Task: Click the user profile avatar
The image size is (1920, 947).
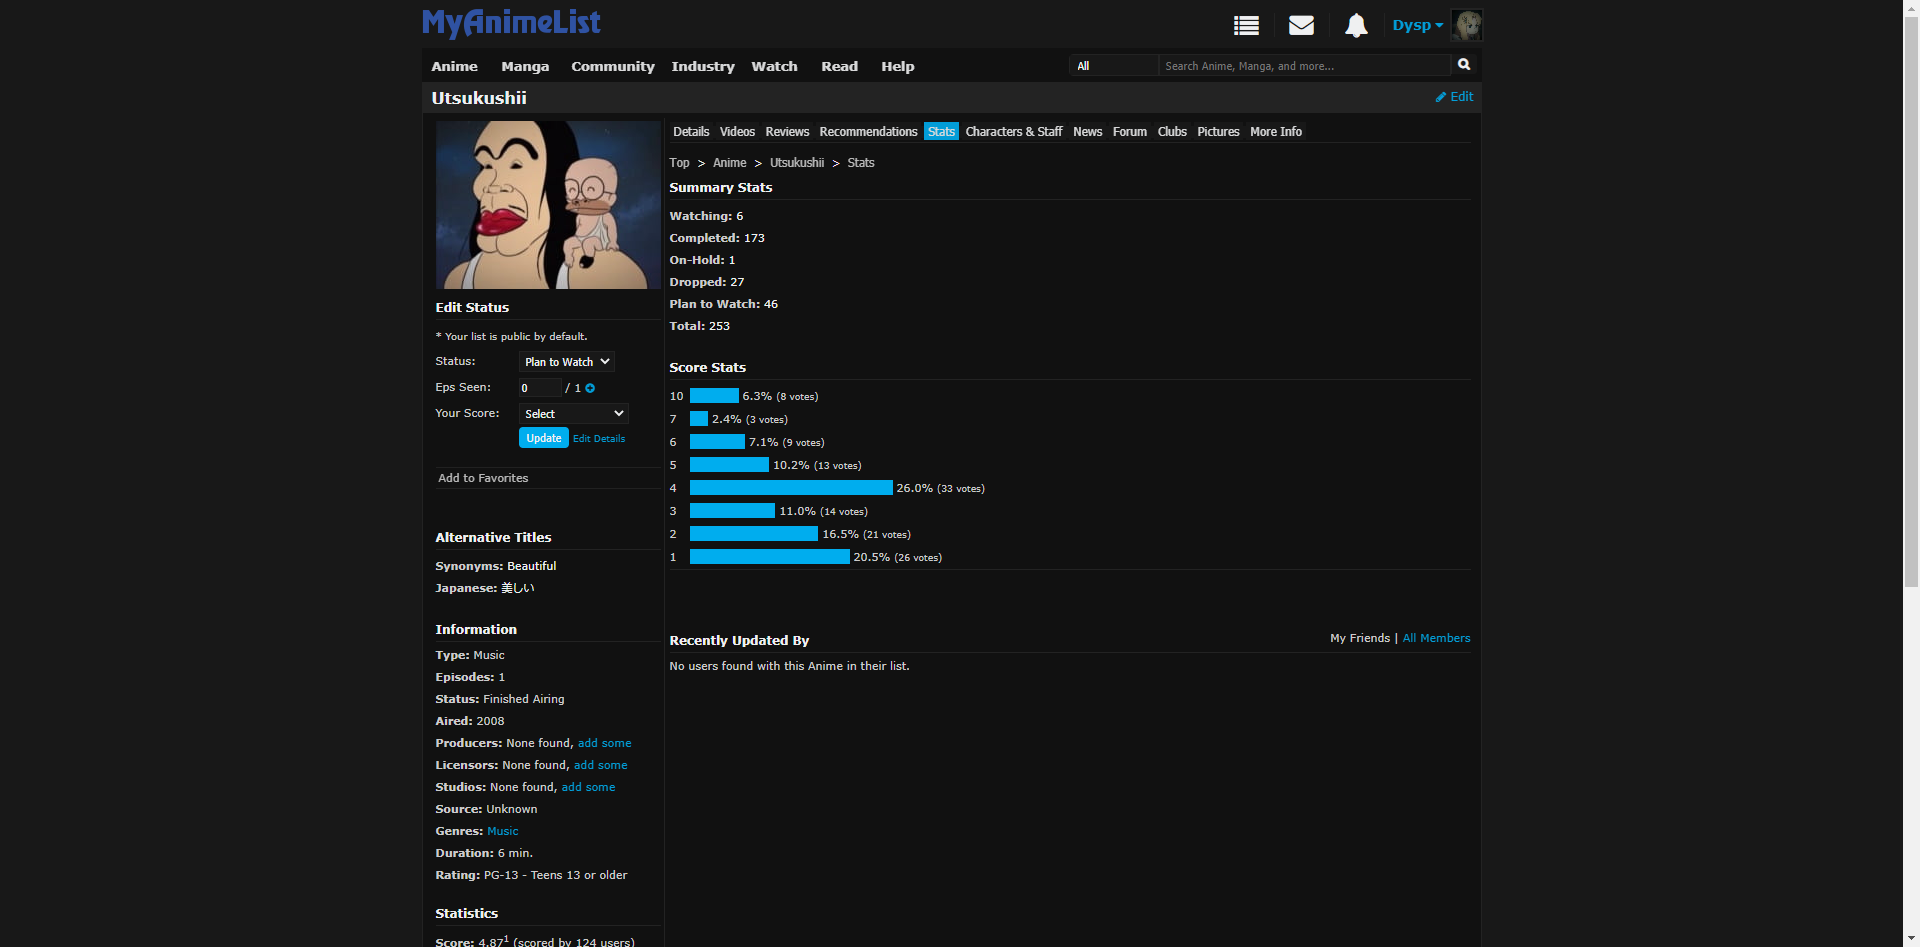Action: tap(1467, 26)
